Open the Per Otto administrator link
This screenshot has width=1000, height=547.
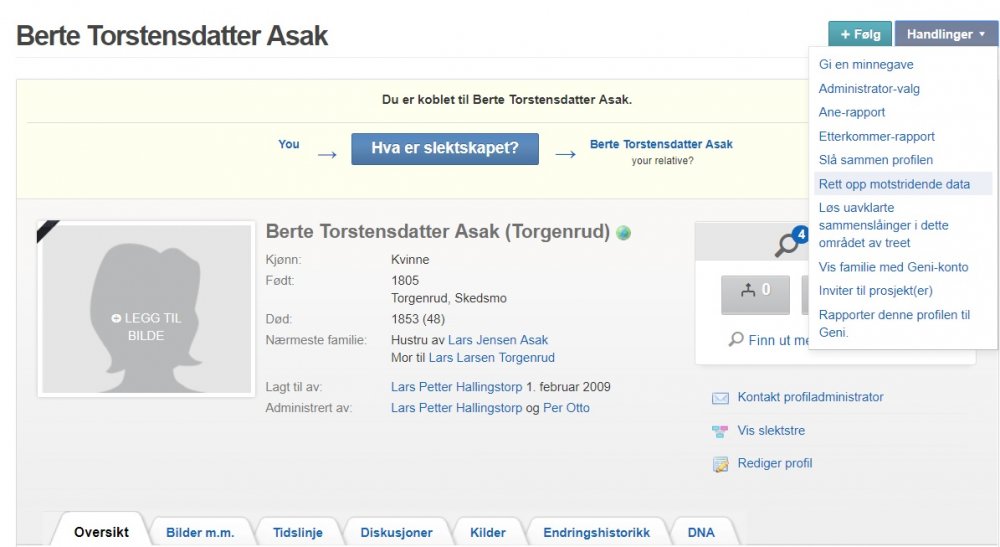pos(566,408)
